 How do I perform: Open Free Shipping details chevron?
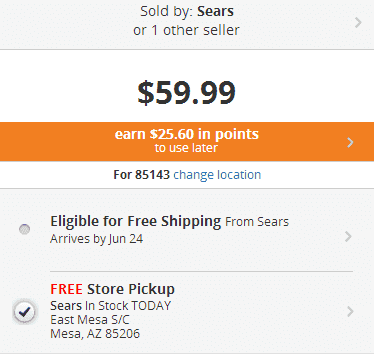tap(348, 236)
